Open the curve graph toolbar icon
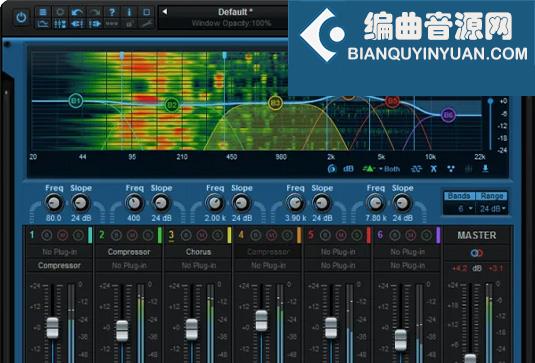 (43, 24)
